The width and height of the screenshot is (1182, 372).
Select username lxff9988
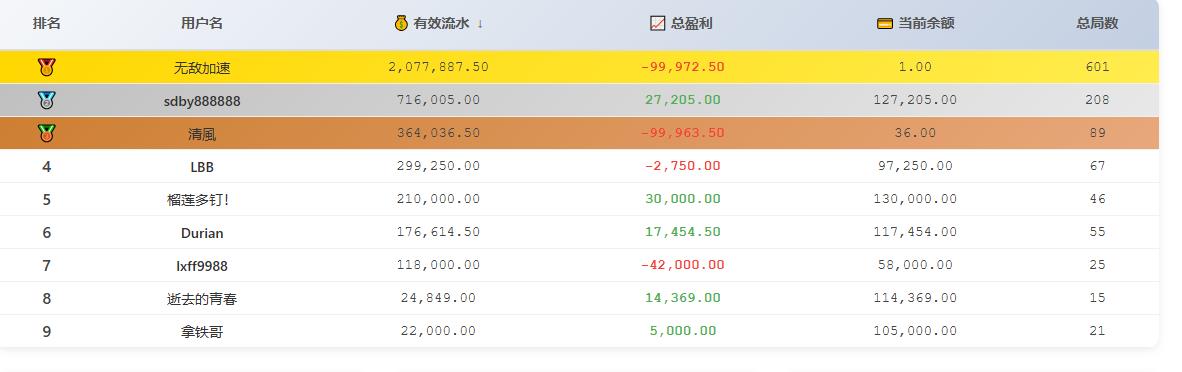(202, 266)
